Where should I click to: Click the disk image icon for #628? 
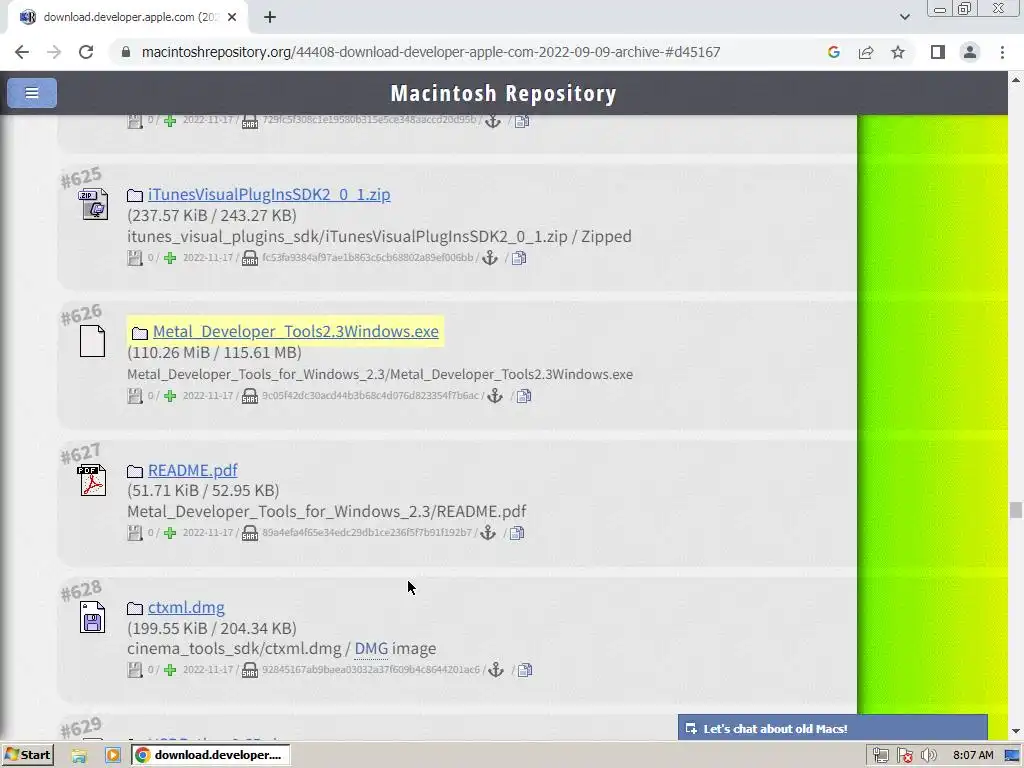[x=92, y=617]
